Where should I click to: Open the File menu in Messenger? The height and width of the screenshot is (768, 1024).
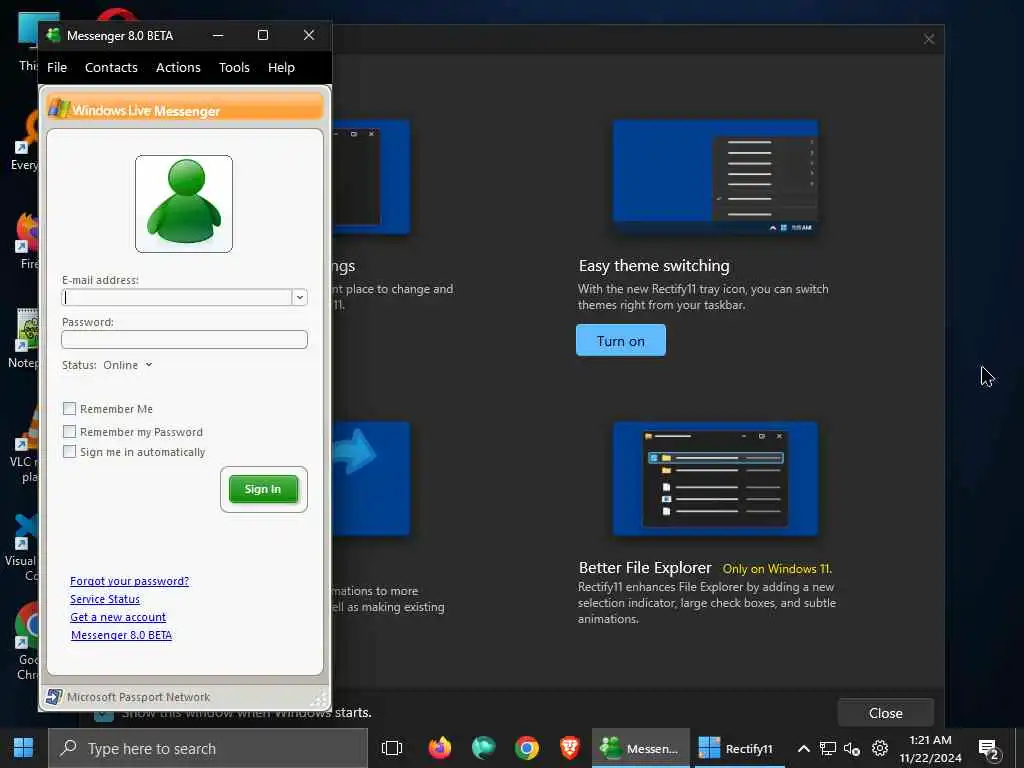(x=57, y=67)
